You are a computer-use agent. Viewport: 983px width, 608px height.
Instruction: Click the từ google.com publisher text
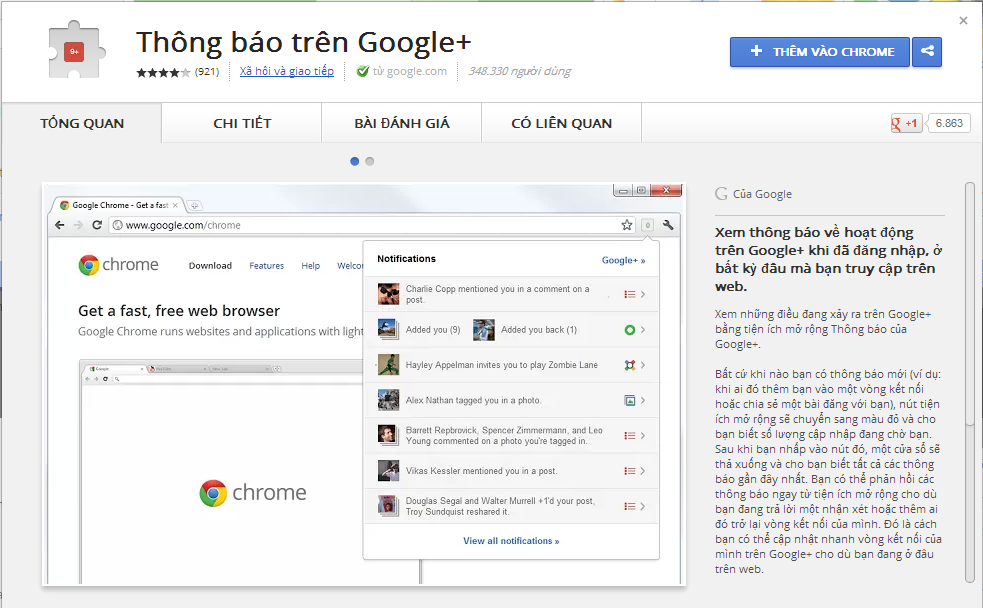[x=410, y=71]
